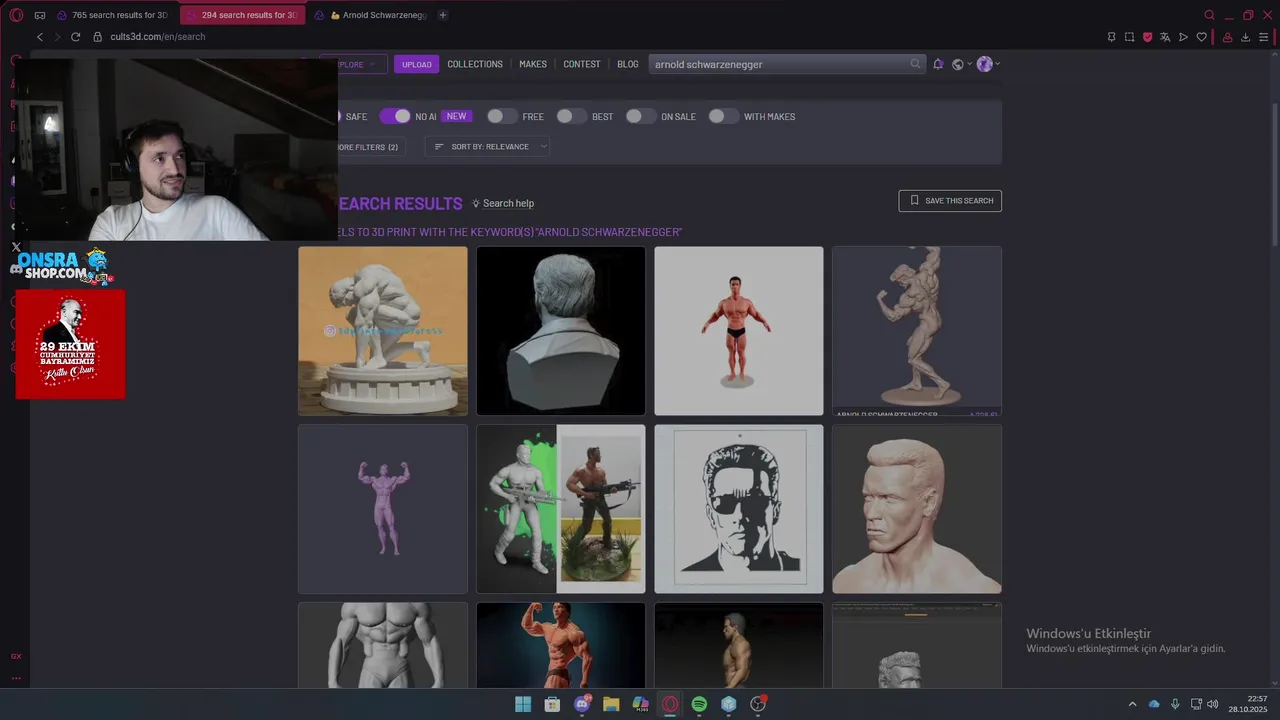Add page to bookmarks with heart icon
The height and width of the screenshot is (720, 1280).
[1201, 37]
